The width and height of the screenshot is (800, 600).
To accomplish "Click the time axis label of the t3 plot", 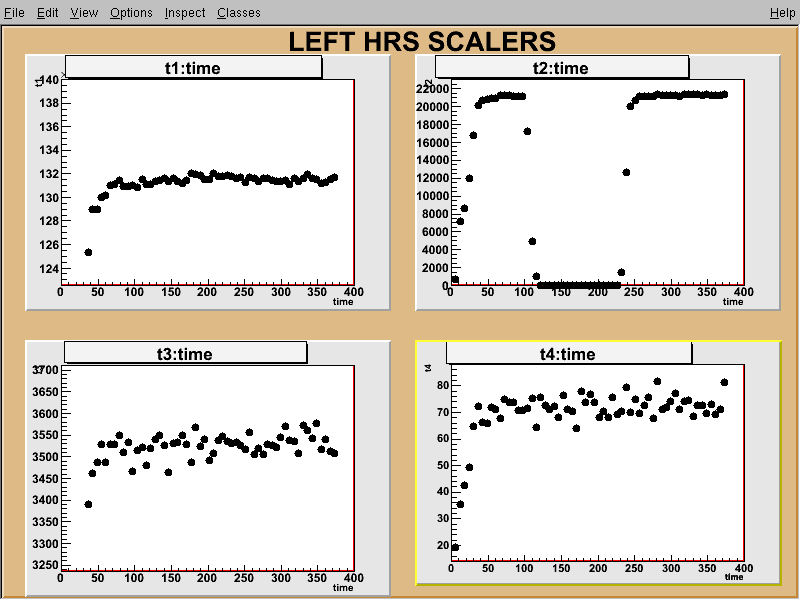I will click(343, 588).
